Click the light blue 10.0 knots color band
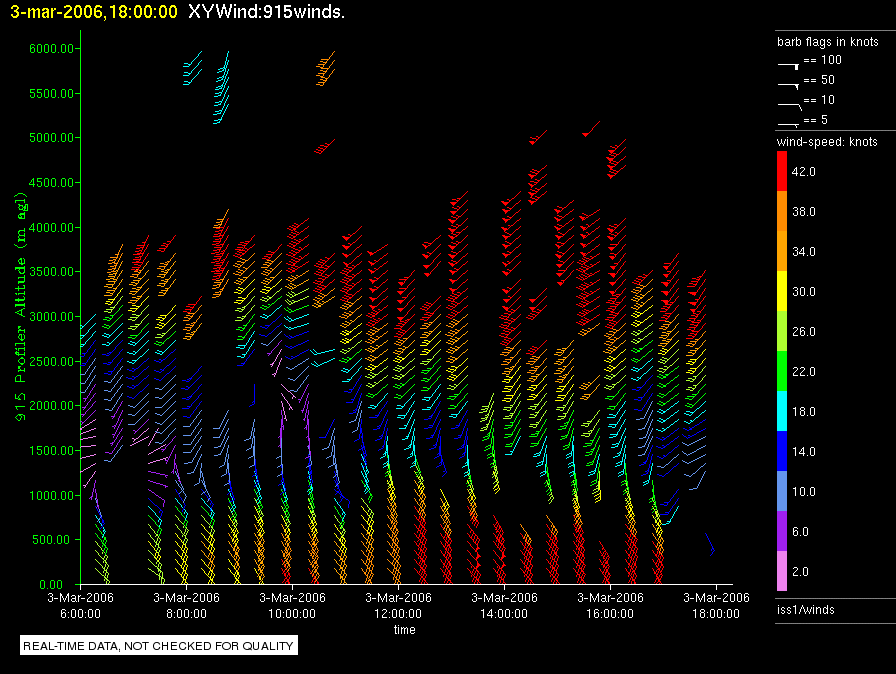The height and width of the screenshot is (674, 896). click(x=782, y=491)
